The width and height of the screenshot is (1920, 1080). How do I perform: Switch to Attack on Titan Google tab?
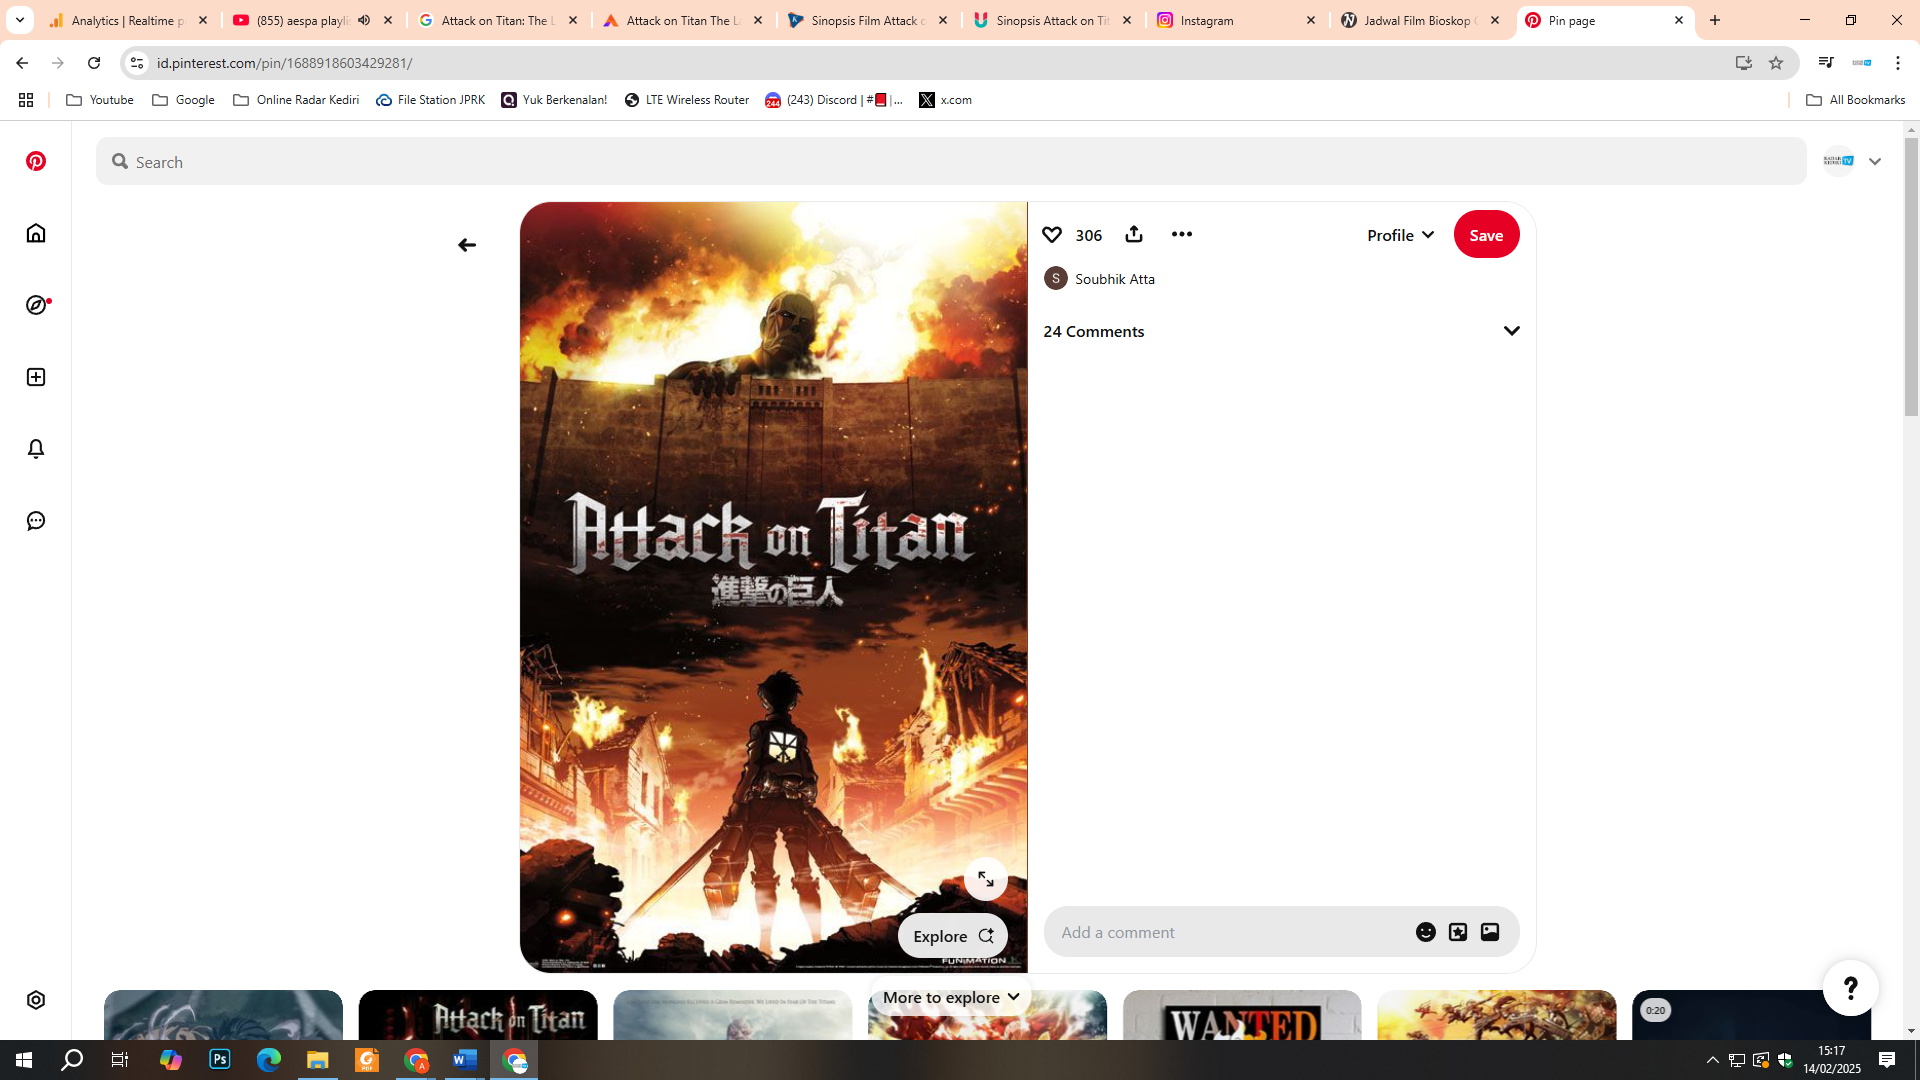(498, 20)
